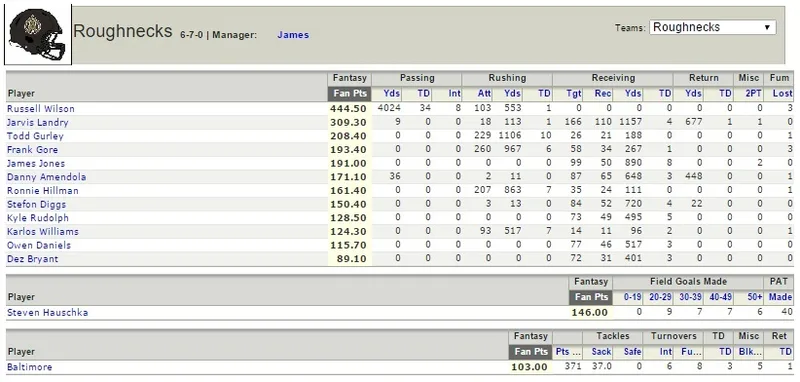The image size is (800, 382).
Task: Sort kickers by PAT Made header
Action: [x=780, y=297]
